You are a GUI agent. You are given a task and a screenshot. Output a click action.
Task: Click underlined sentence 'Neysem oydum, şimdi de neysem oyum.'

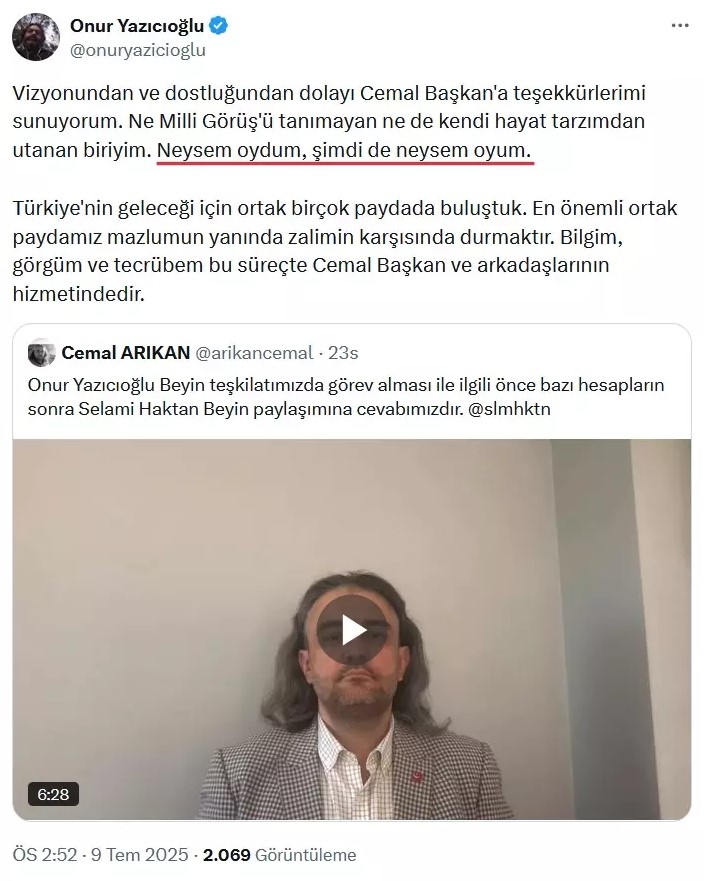(344, 151)
